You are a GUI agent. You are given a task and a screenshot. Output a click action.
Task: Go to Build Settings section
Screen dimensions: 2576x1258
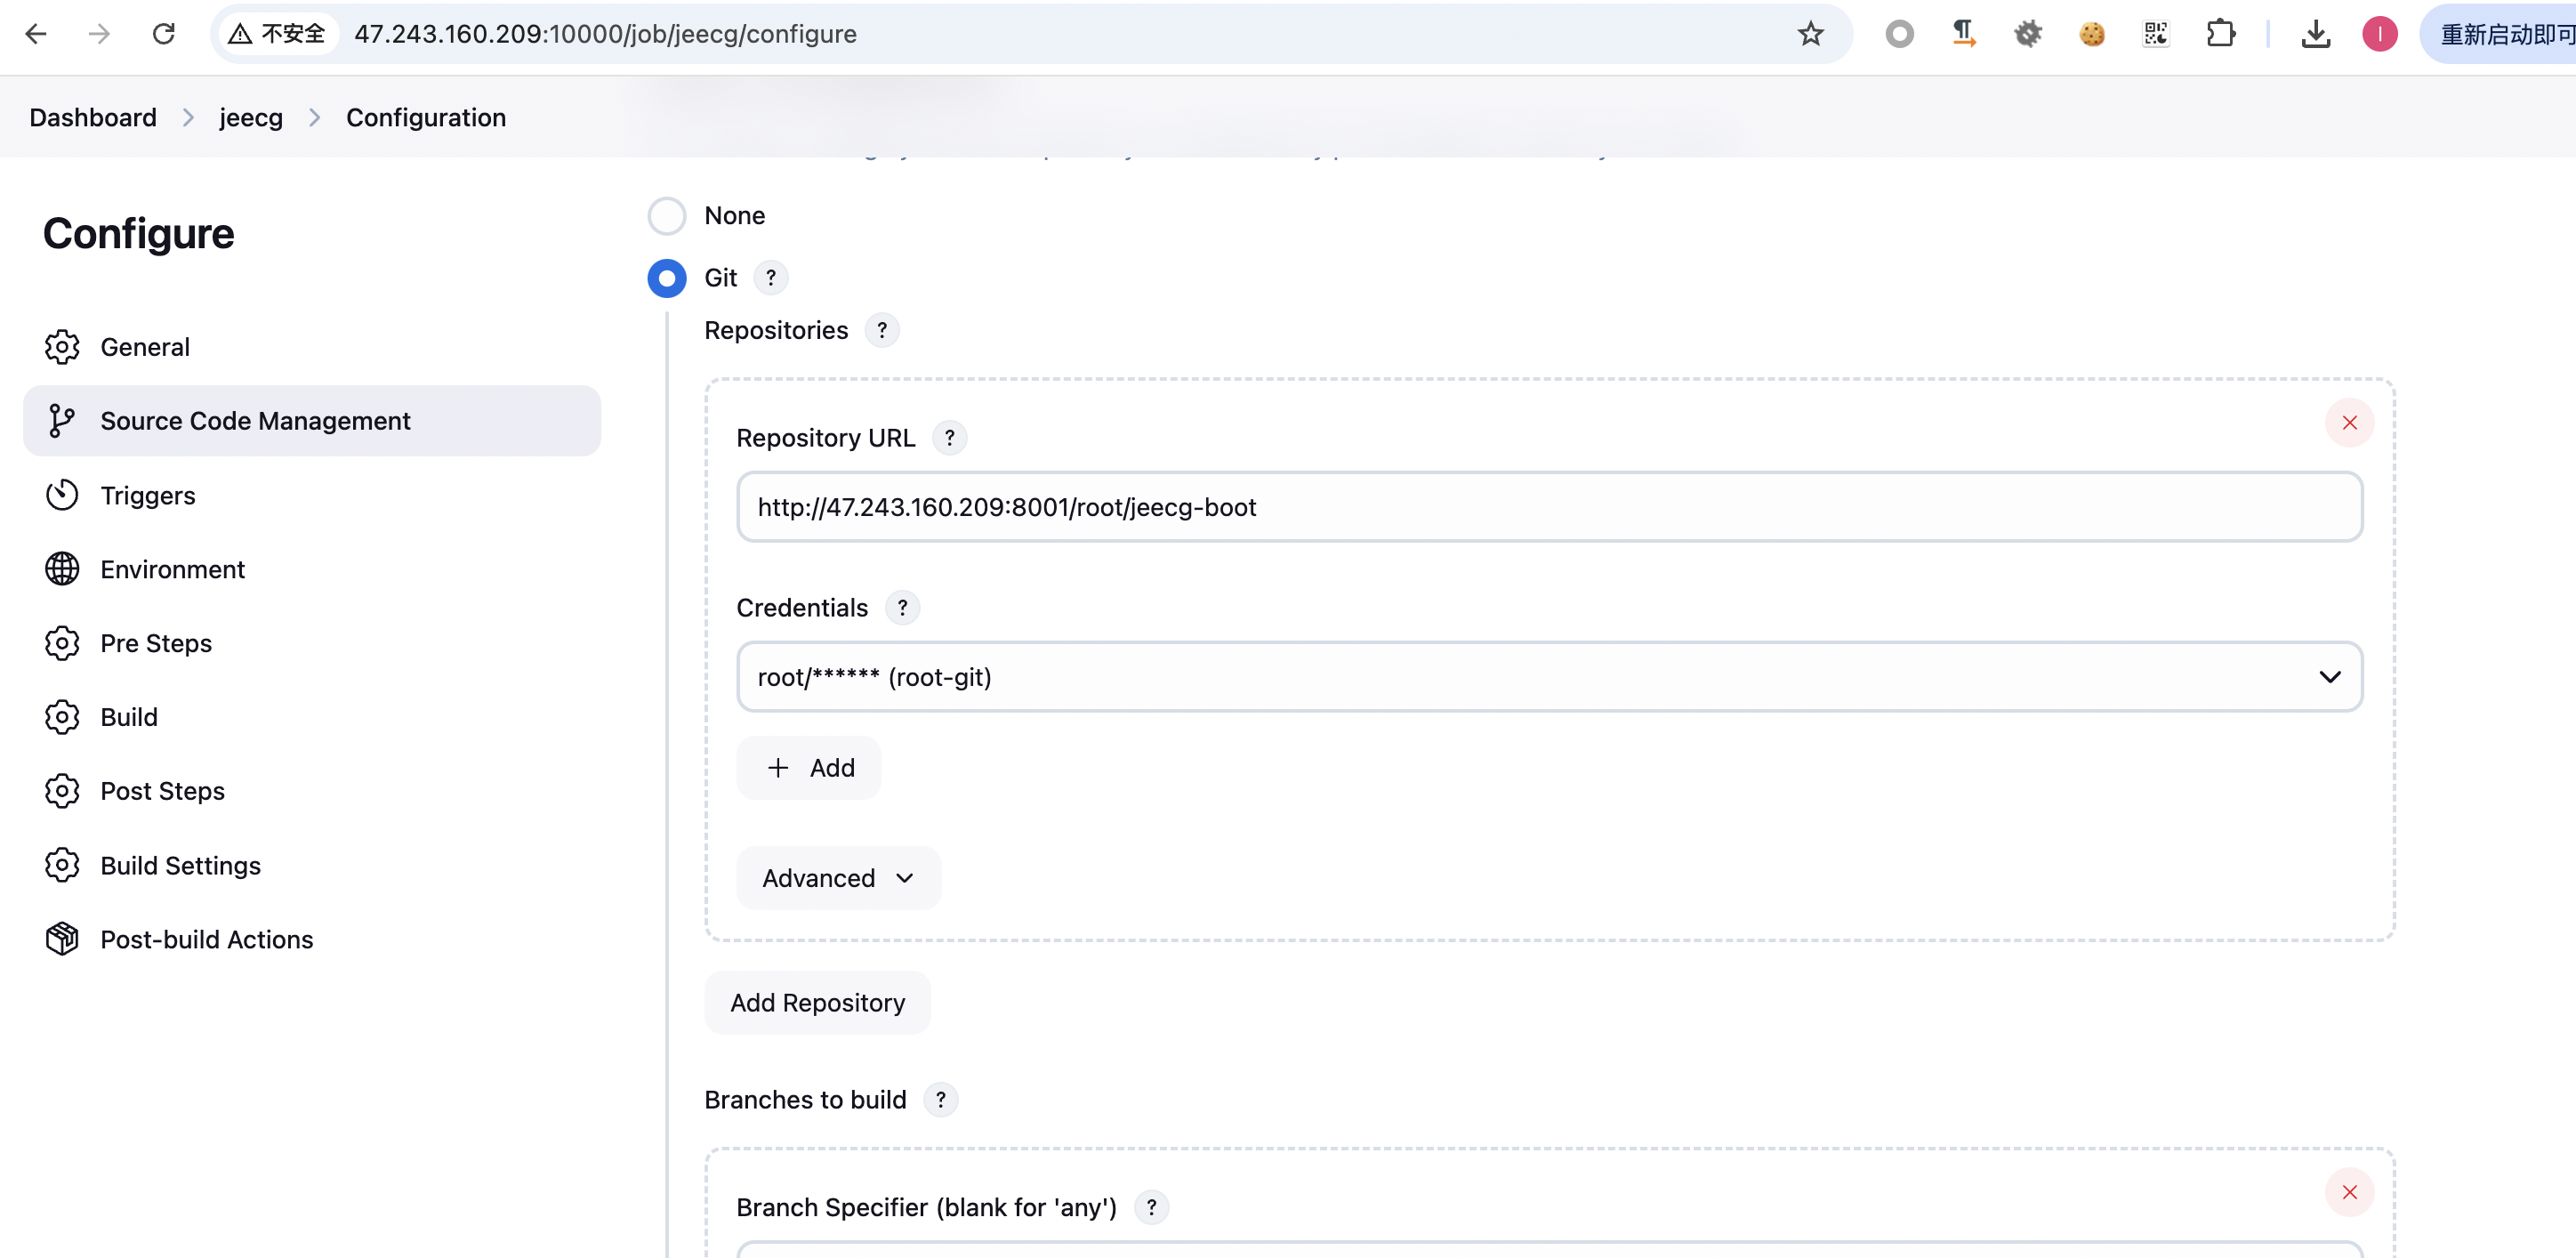[180, 865]
